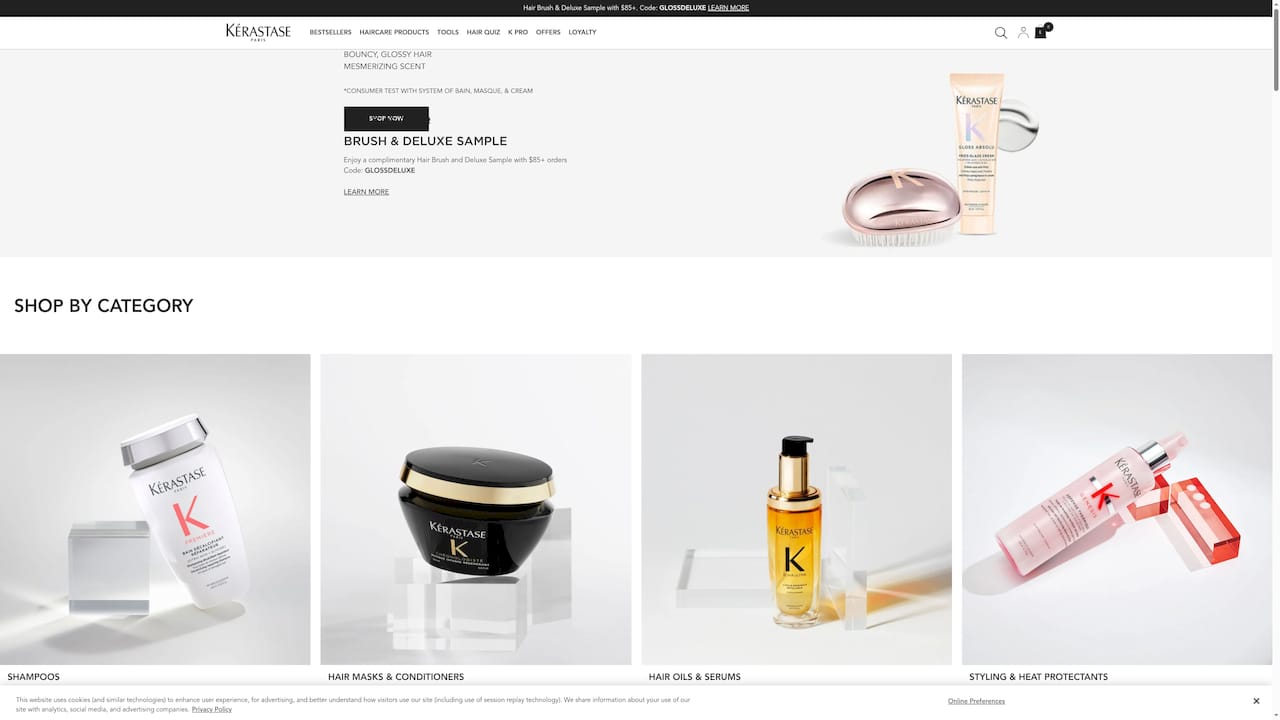Select the Hair Oils & Serums image
Image resolution: width=1280 pixels, height=720 pixels.
796,509
